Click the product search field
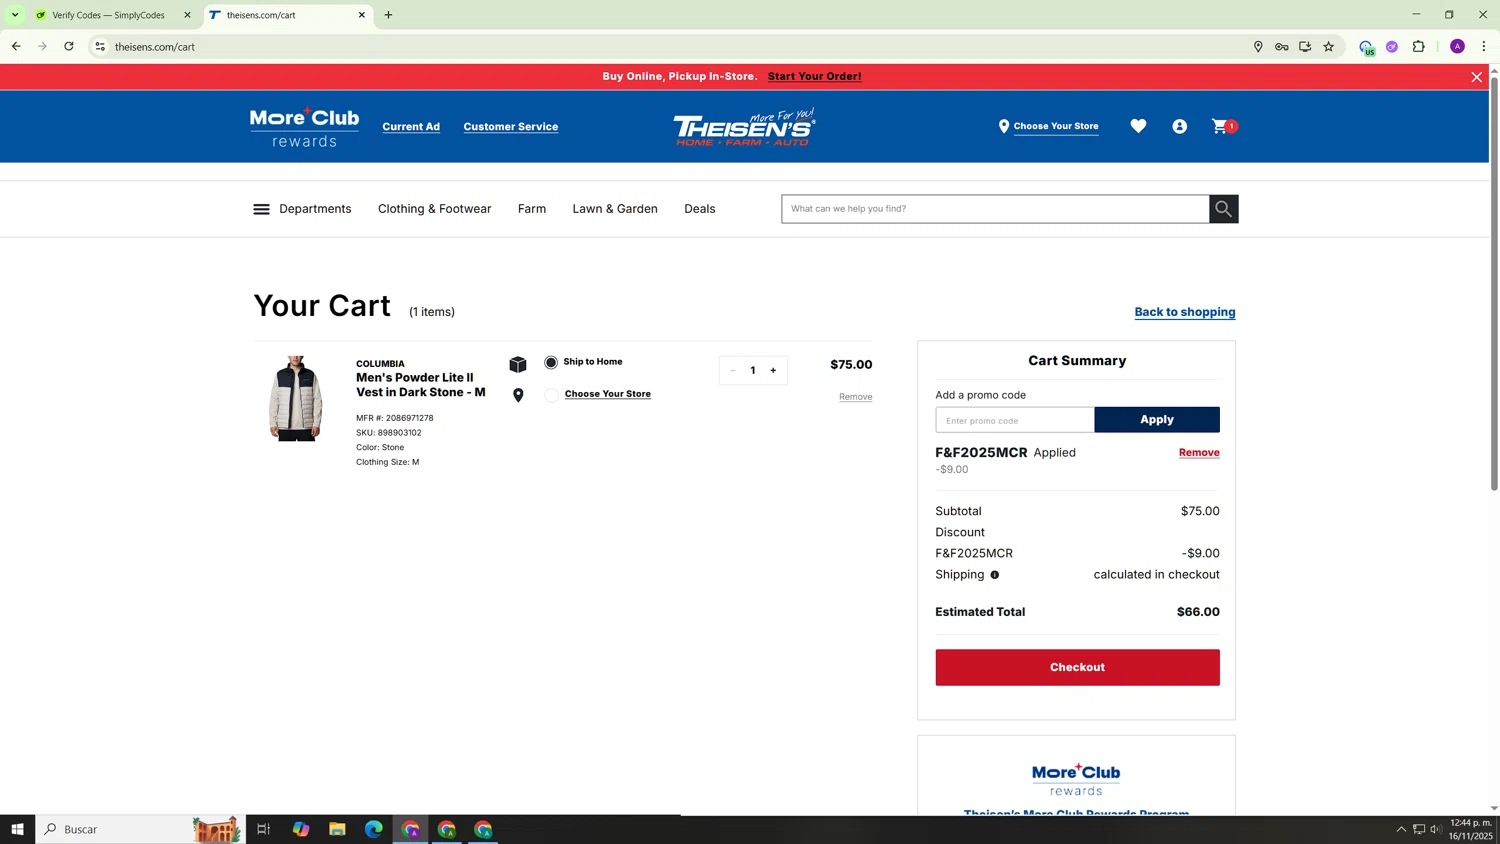Screen dimensions: 1500x844 995,209
